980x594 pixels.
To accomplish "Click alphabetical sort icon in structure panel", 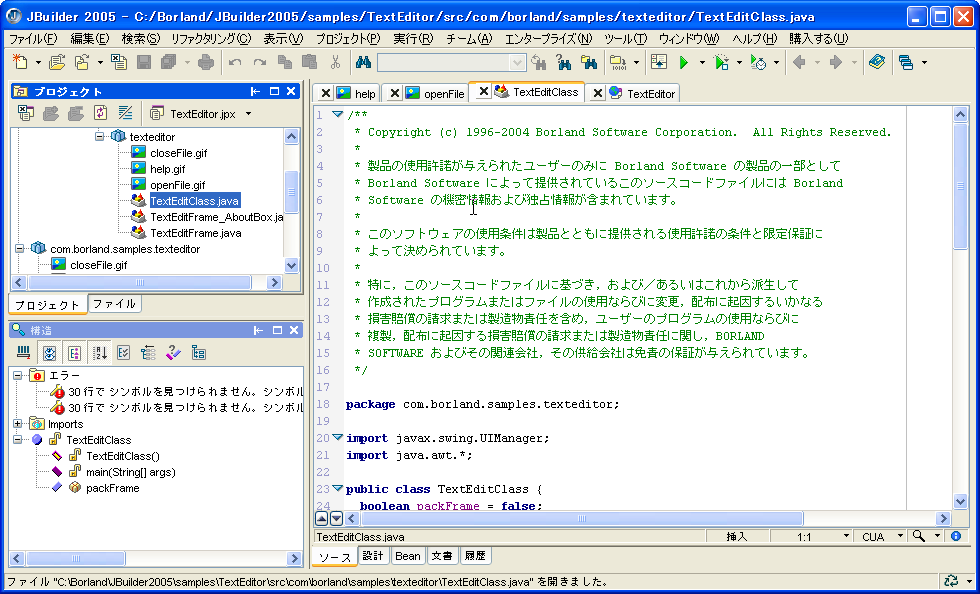I will (x=100, y=352).
